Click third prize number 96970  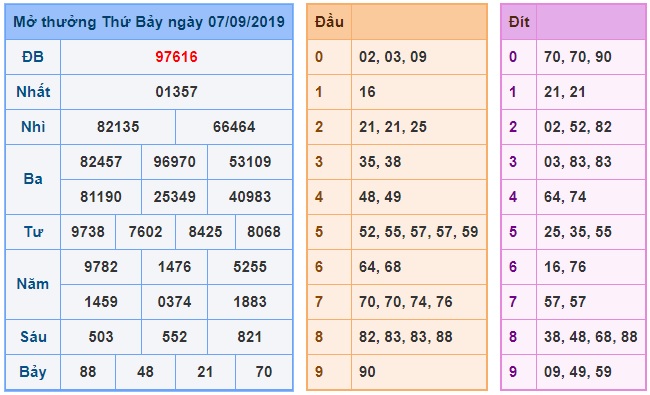[174, 162]
